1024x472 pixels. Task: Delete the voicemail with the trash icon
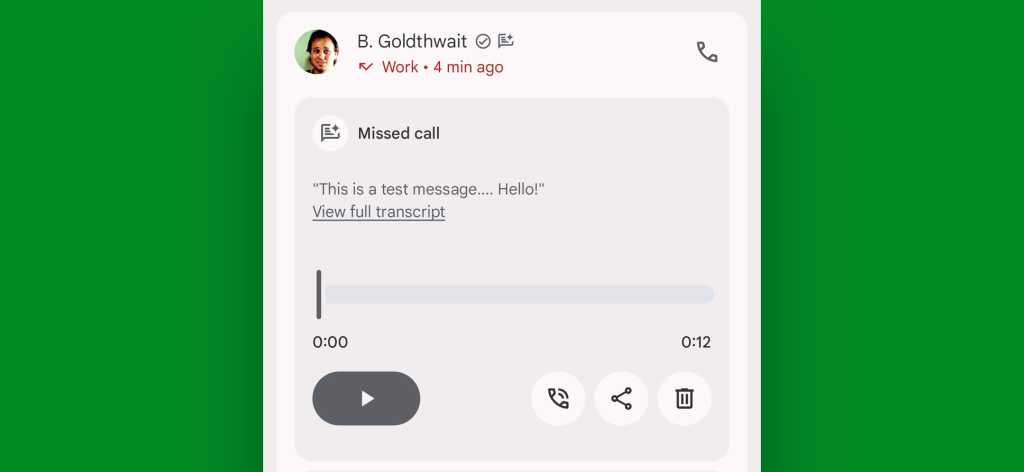pos(684,398)
